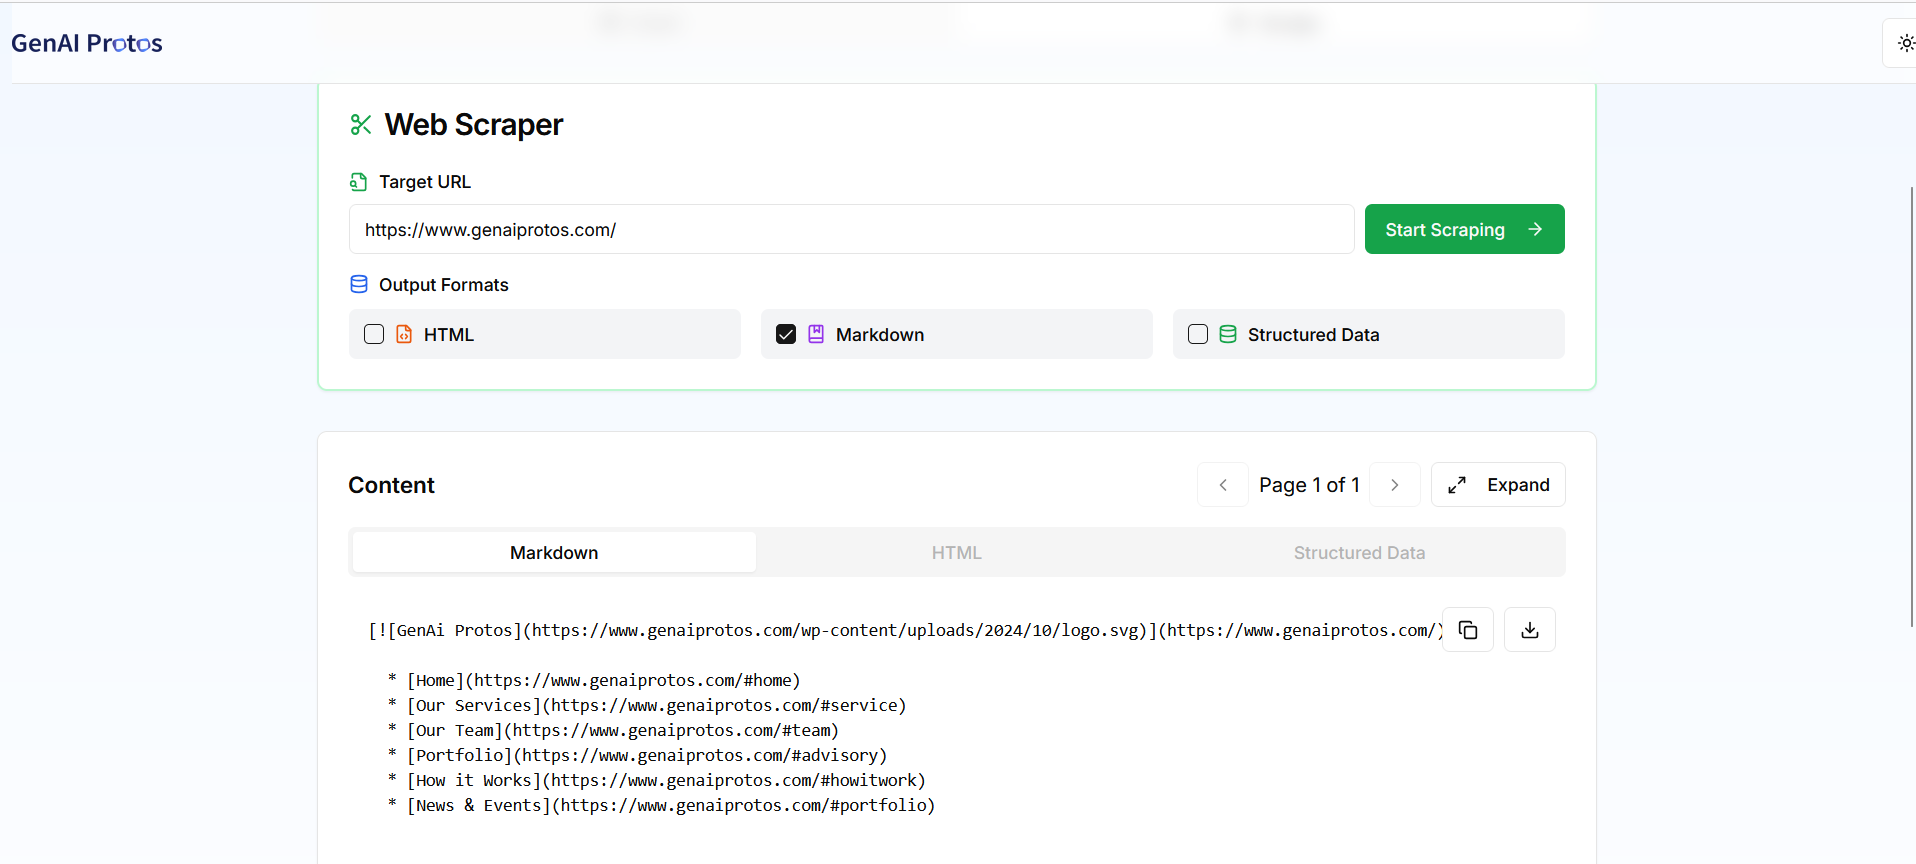
Task: Click the [Home] markdown line
Action: click(x=594, y=680)
